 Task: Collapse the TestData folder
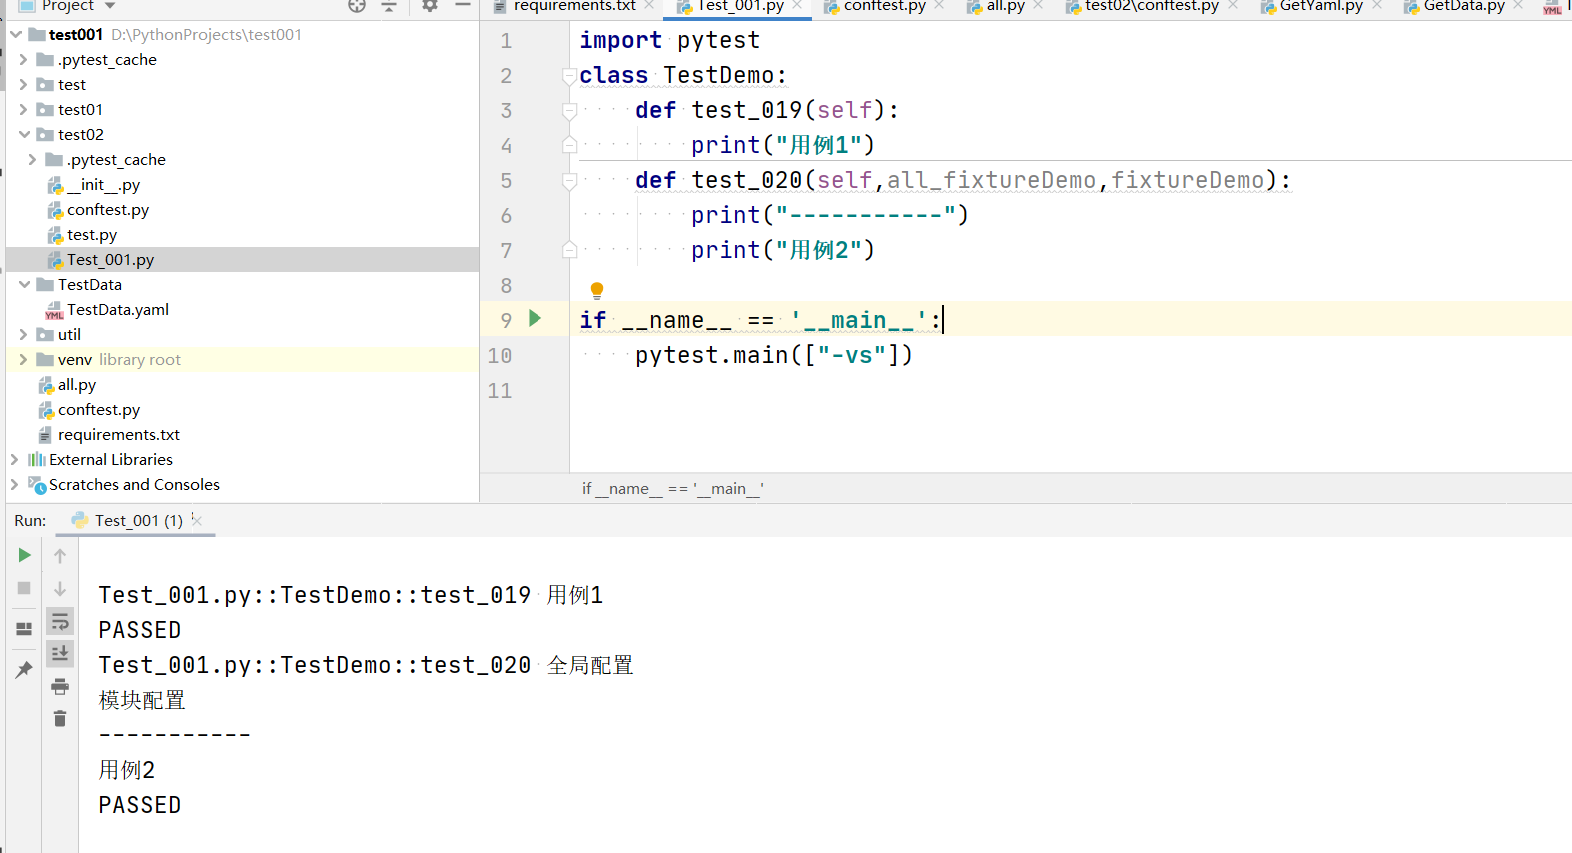(x=23, y=284)
